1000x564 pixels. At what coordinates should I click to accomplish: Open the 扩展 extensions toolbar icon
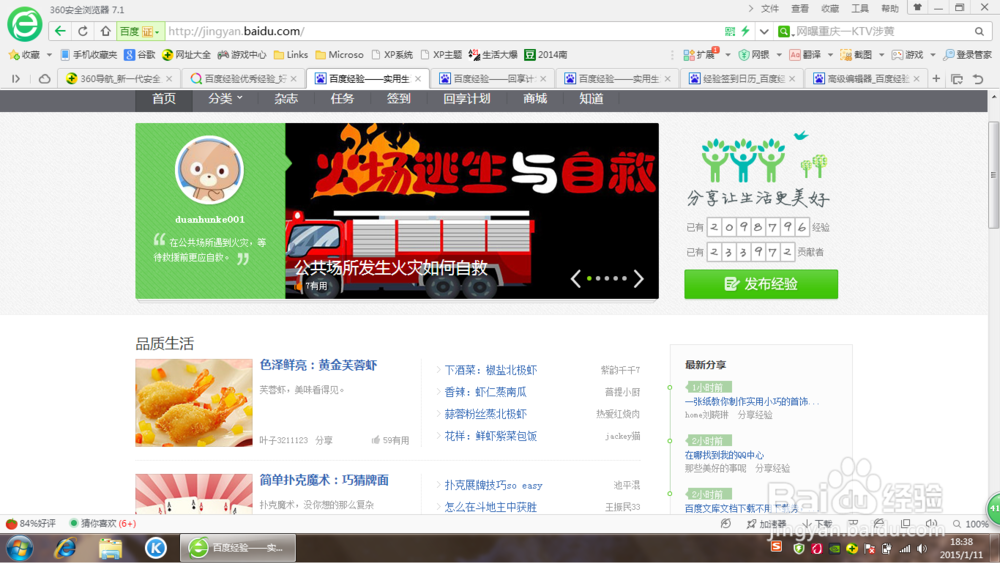pyautogui.click(x=700, y=55)
